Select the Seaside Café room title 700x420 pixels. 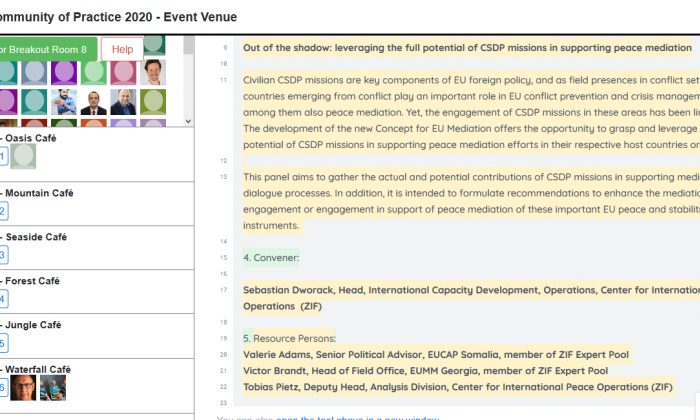pyautogui.click(x=36, y=237)
